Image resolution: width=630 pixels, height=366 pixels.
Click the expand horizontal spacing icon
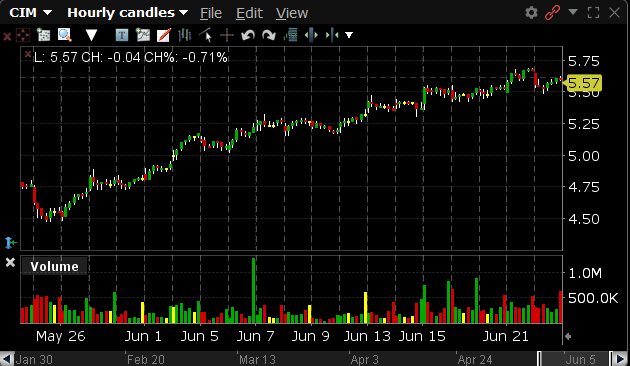(x=311, y=35)
